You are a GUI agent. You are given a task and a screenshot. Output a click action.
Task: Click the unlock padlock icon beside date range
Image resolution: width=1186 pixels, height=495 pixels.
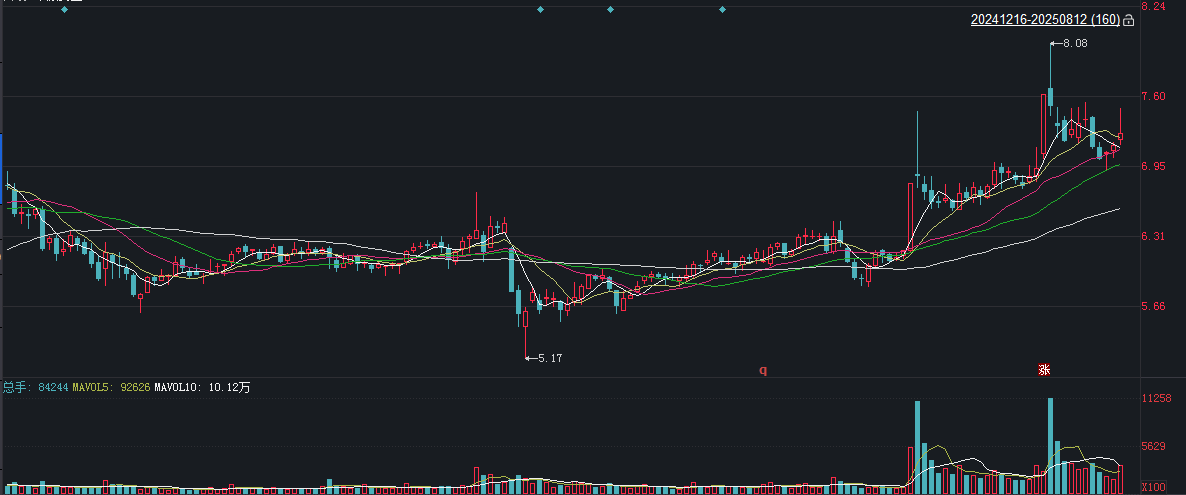click(x=1129, y=20)
